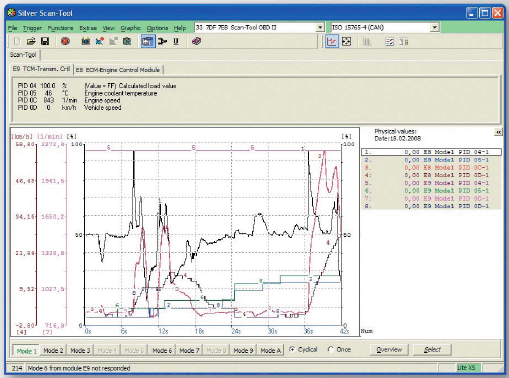Click the highlighted blue window icon

pyautogui.click(x=148, y=41)
